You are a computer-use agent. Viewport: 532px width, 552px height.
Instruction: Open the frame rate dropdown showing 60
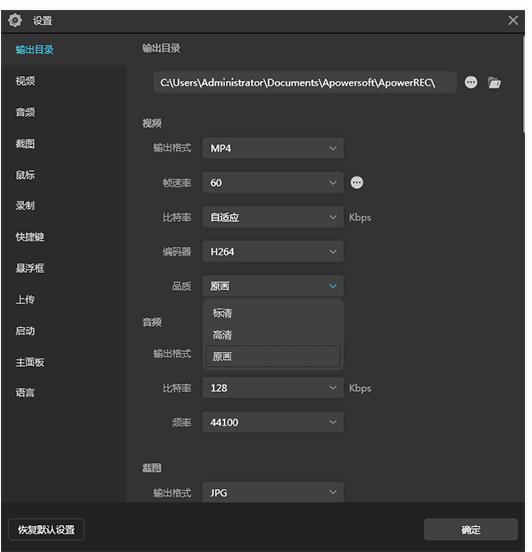point(273,183)
